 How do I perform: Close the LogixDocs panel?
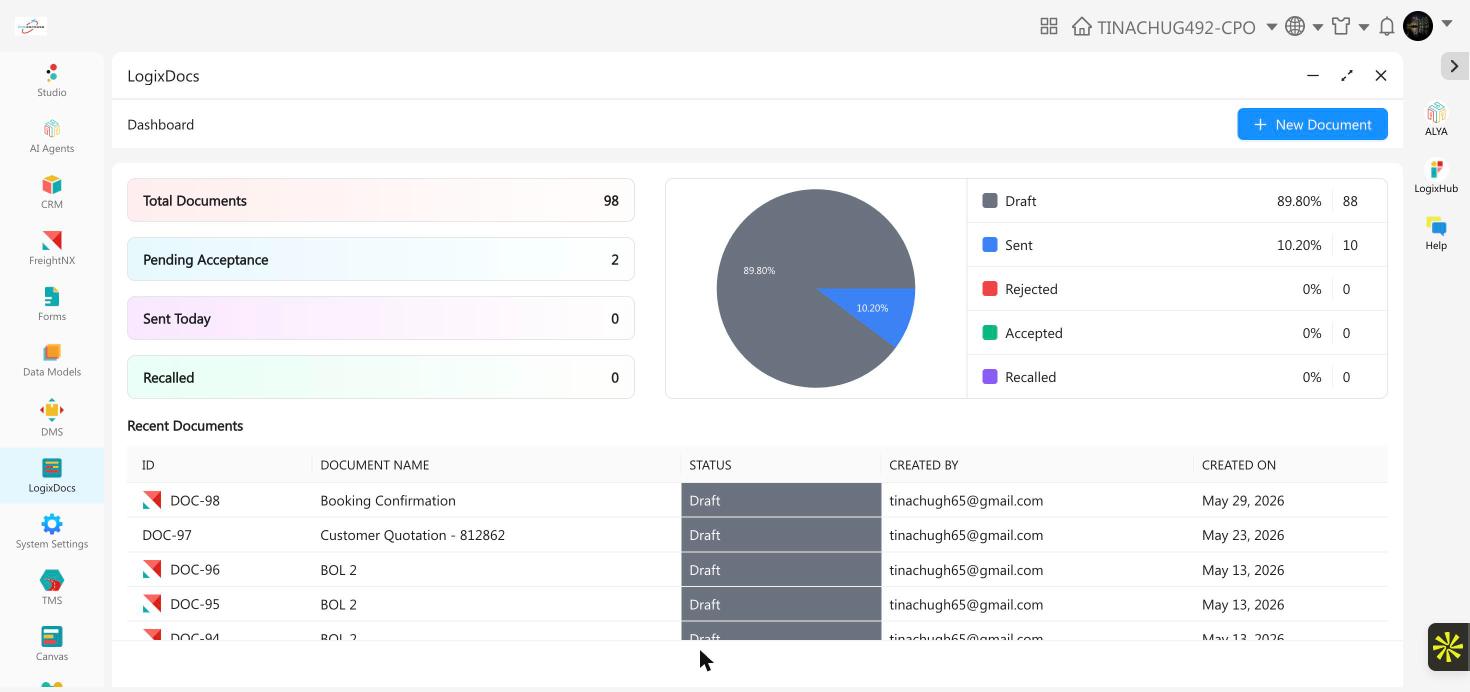coord(1381,75)
